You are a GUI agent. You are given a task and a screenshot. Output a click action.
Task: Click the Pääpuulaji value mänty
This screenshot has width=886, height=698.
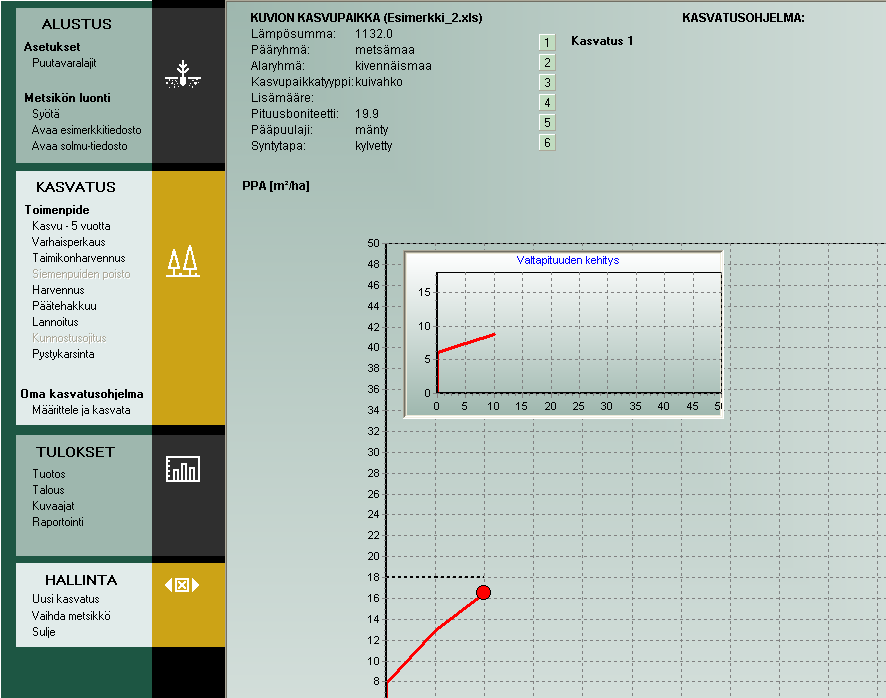tap(372, 130)
